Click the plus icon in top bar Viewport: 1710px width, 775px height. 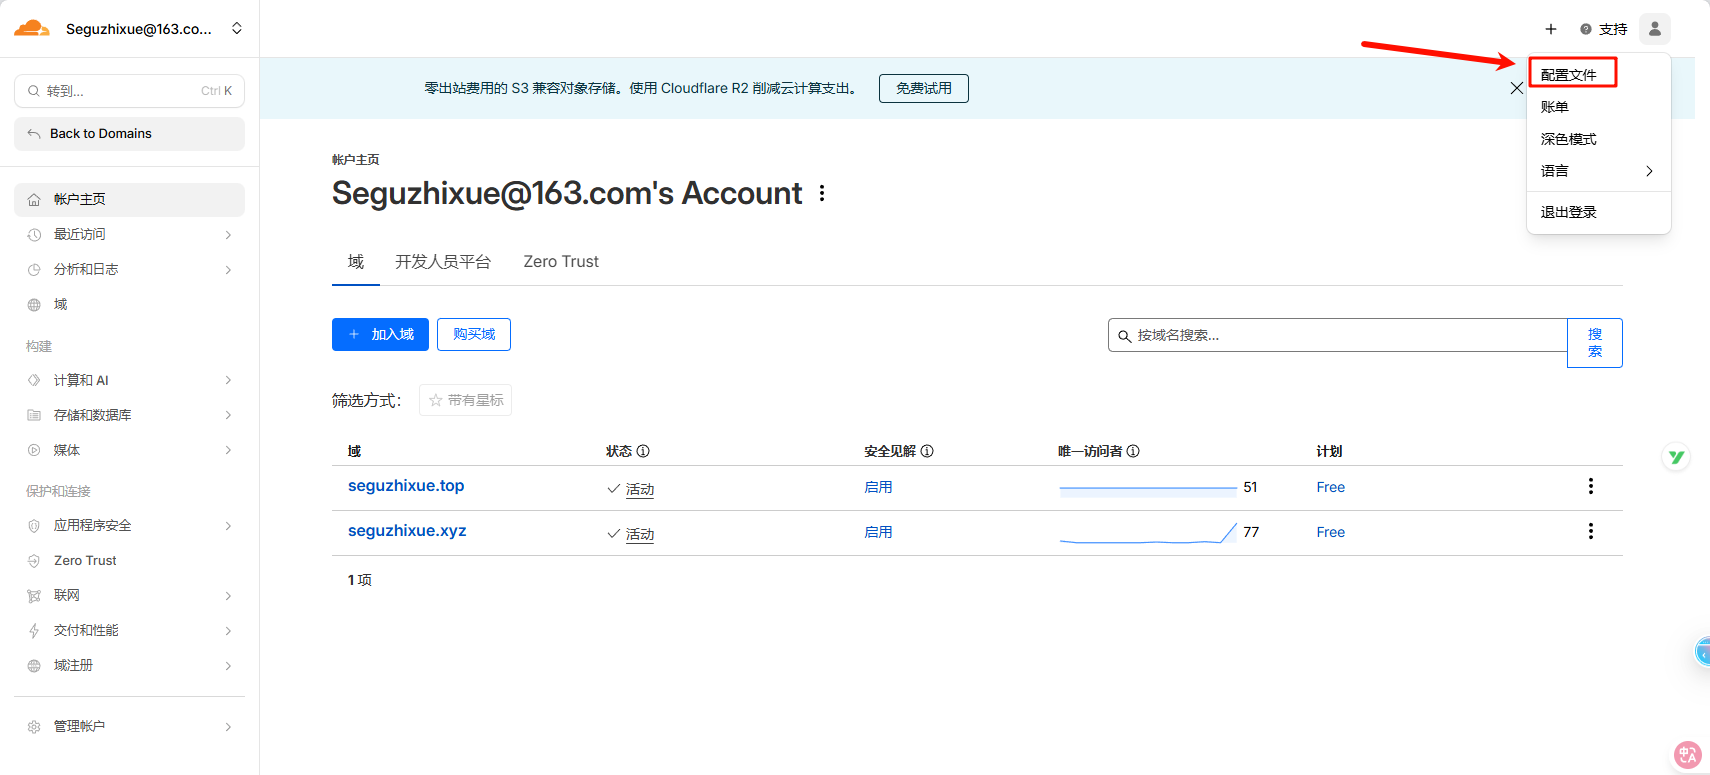[x=1550, y=29]
